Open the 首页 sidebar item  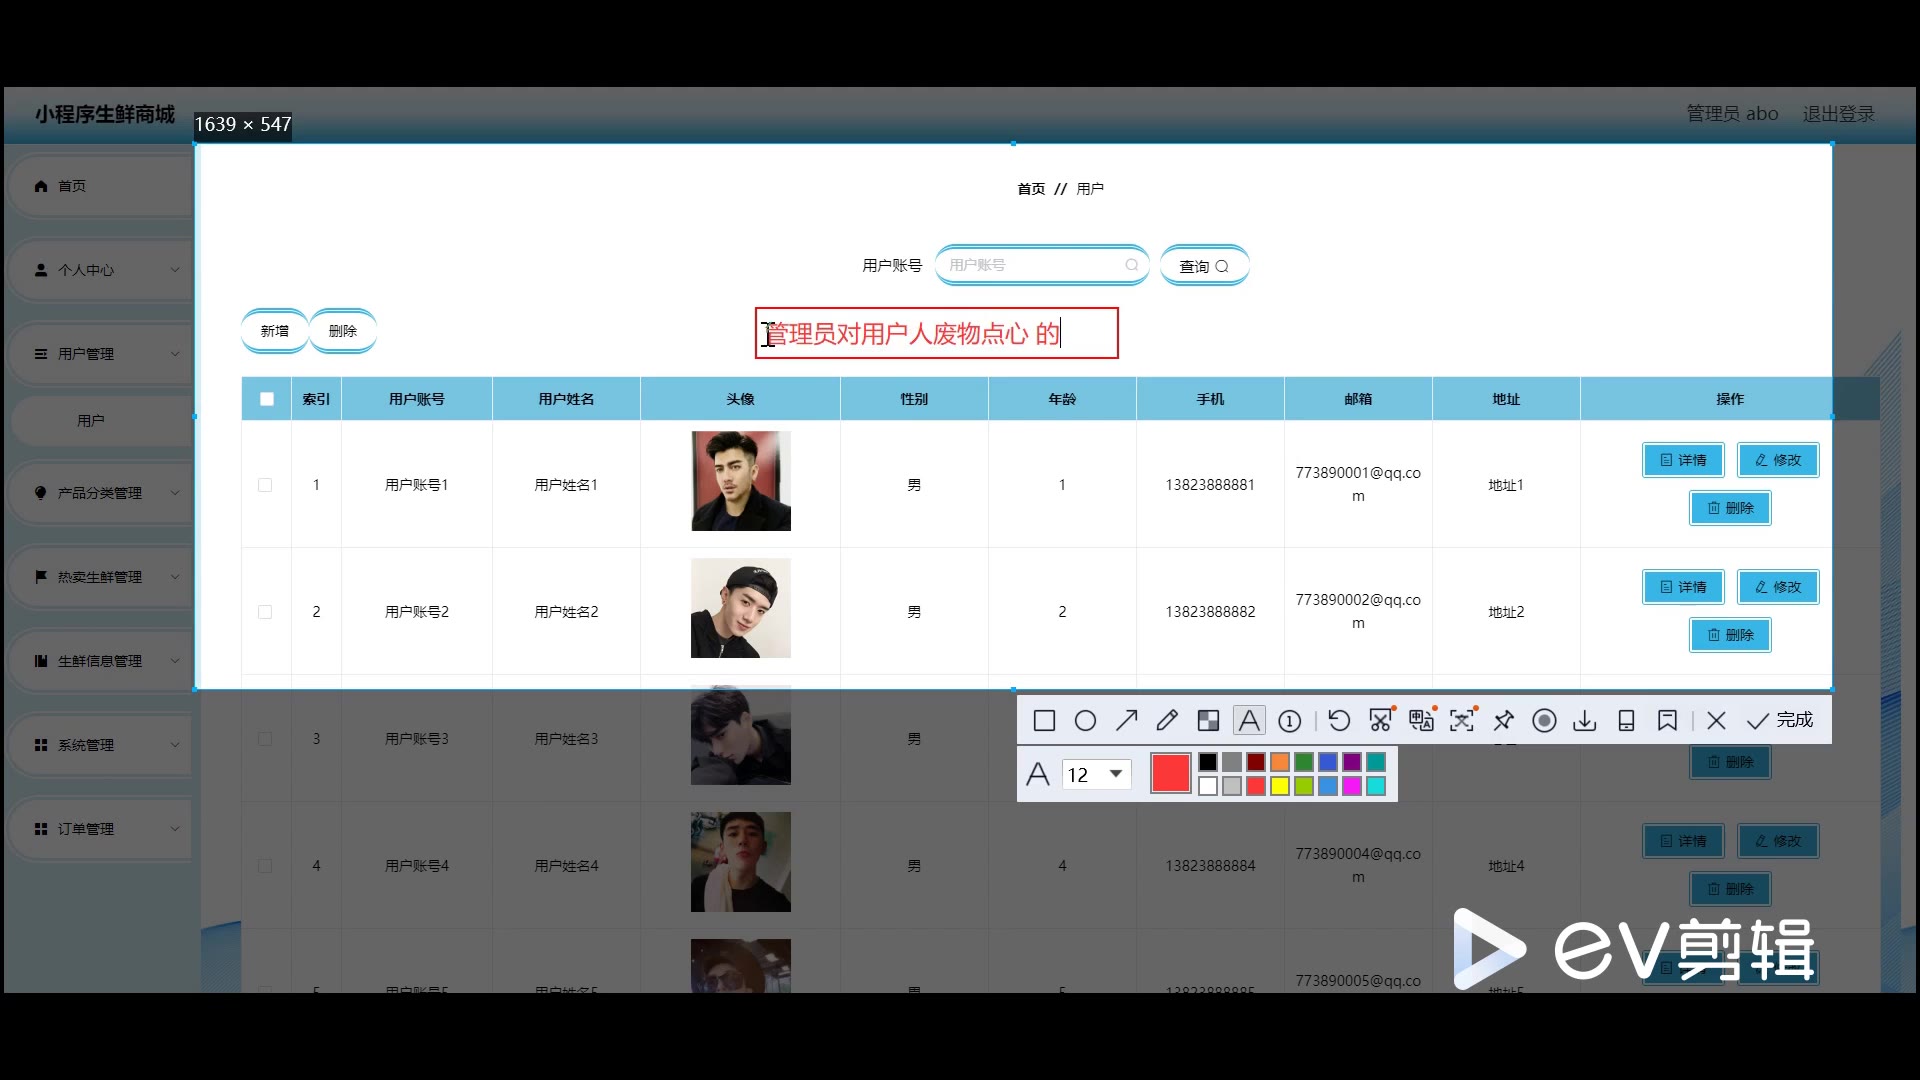tap(100, 186)
